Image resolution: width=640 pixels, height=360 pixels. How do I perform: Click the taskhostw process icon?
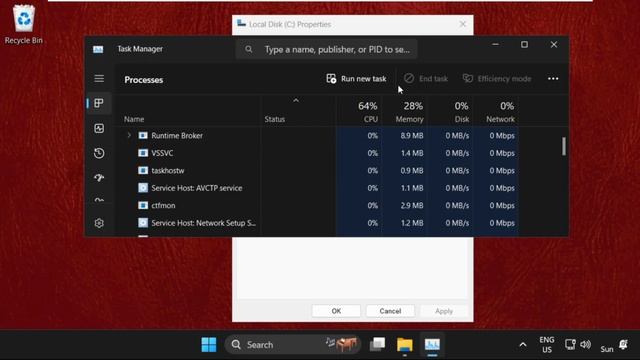pos(143,171)
